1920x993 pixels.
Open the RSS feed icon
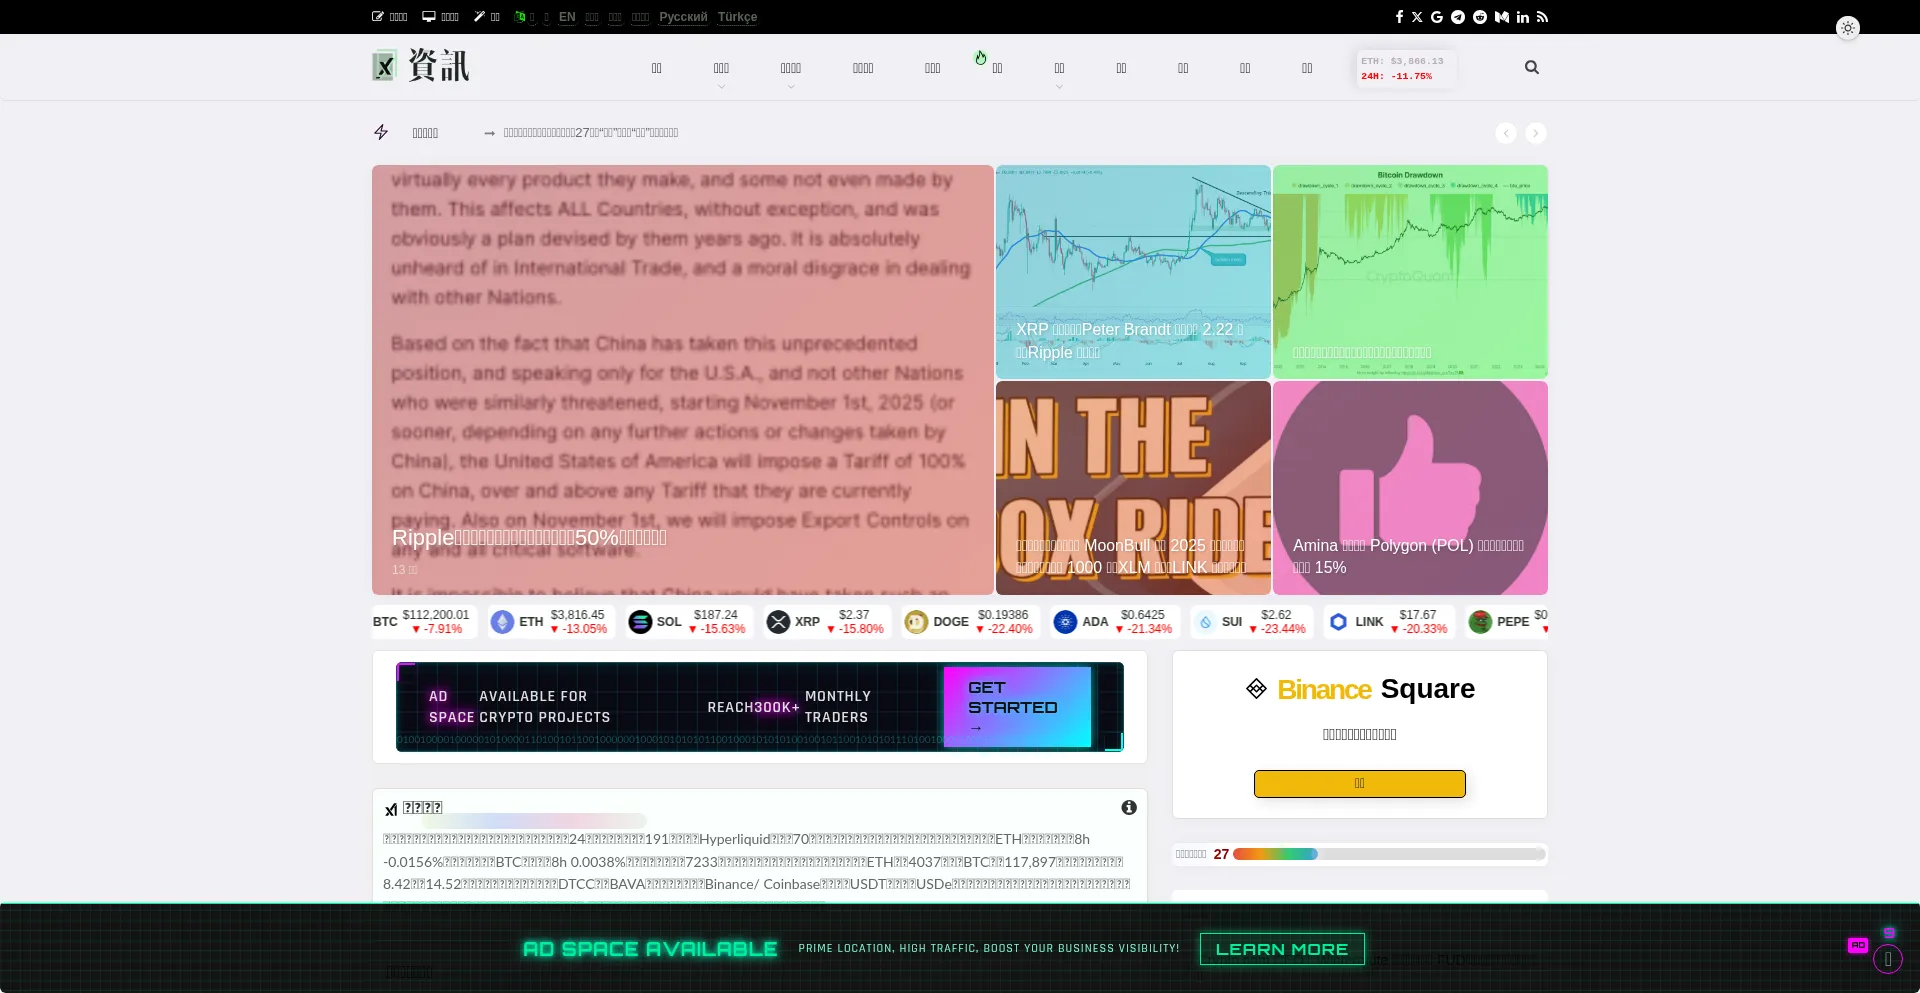click(x=1542, y=17)
